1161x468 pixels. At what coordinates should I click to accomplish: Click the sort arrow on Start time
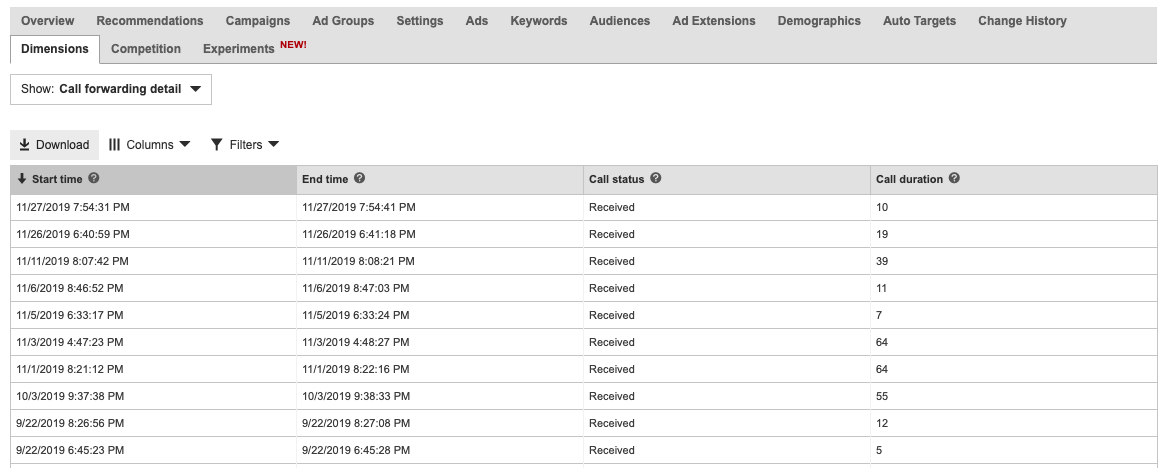pyautogui.click(x=22, y=179)
